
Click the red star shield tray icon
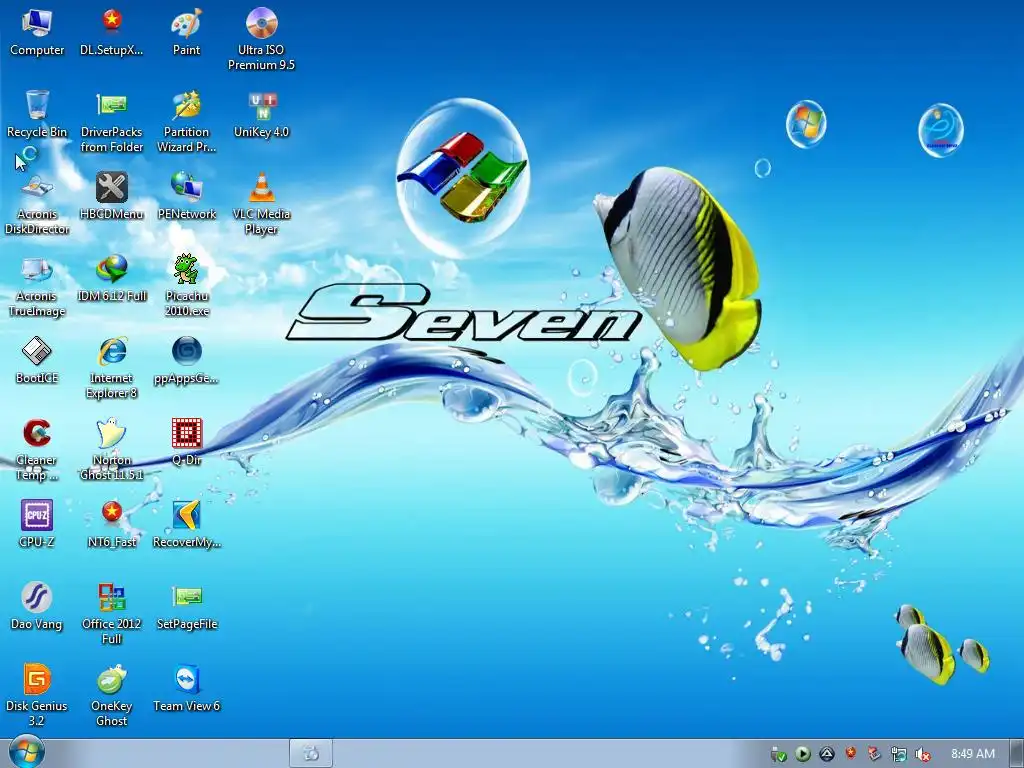pos(850,754)
